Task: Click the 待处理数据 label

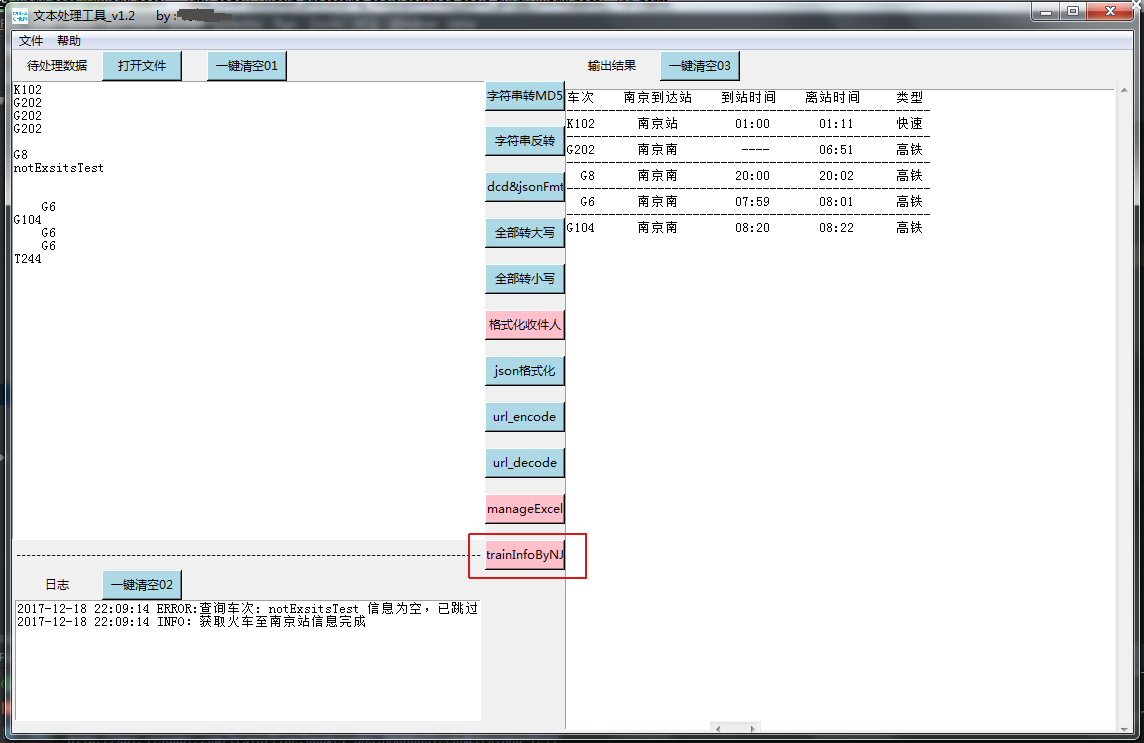Action: coord(57,66)
